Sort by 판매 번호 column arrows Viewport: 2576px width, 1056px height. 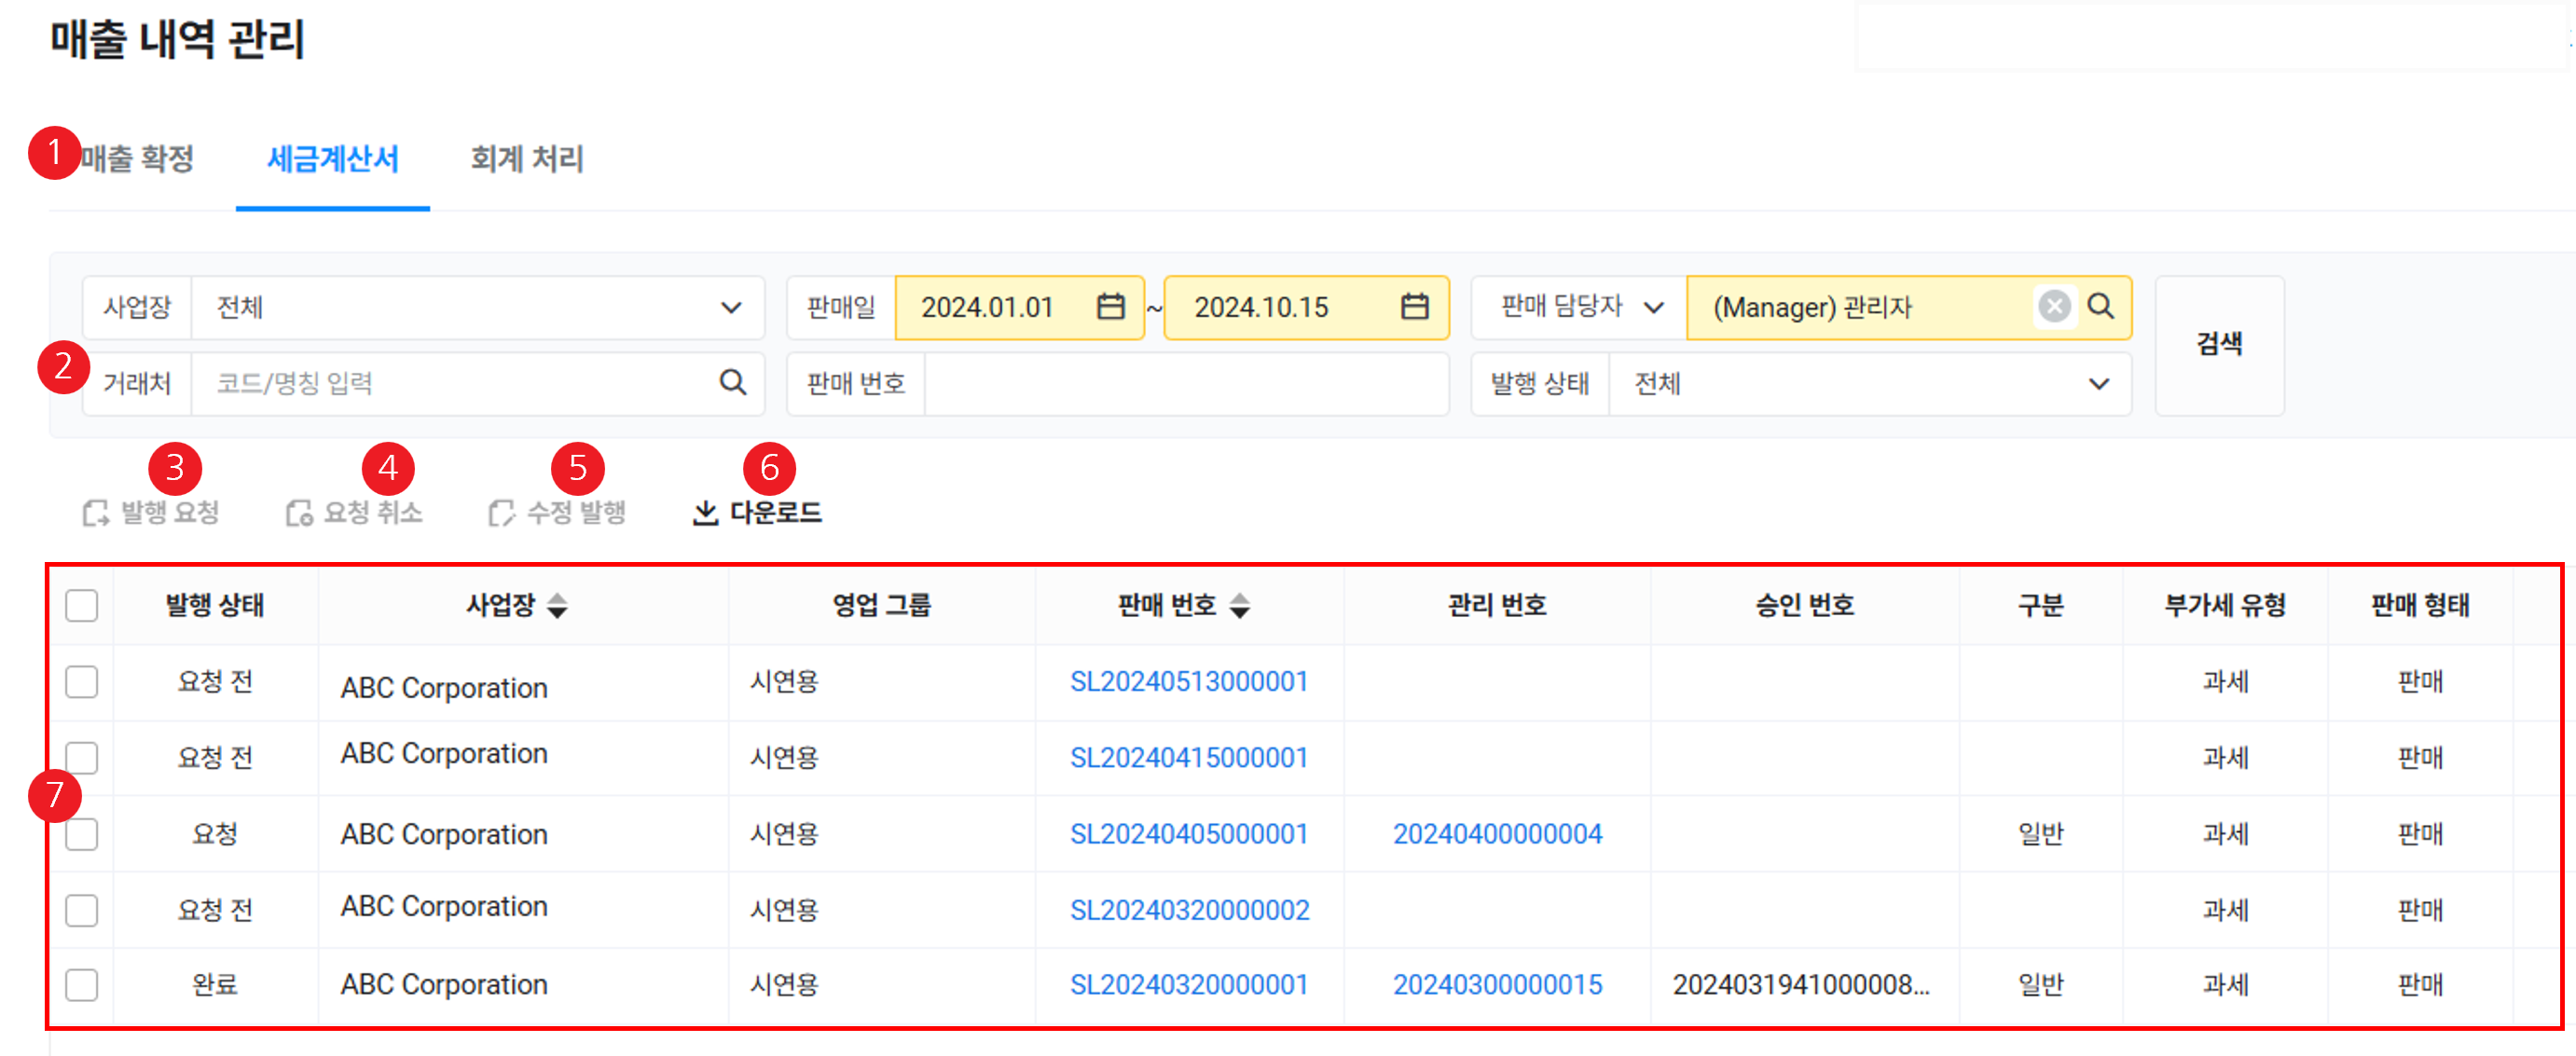(1240, 605)
